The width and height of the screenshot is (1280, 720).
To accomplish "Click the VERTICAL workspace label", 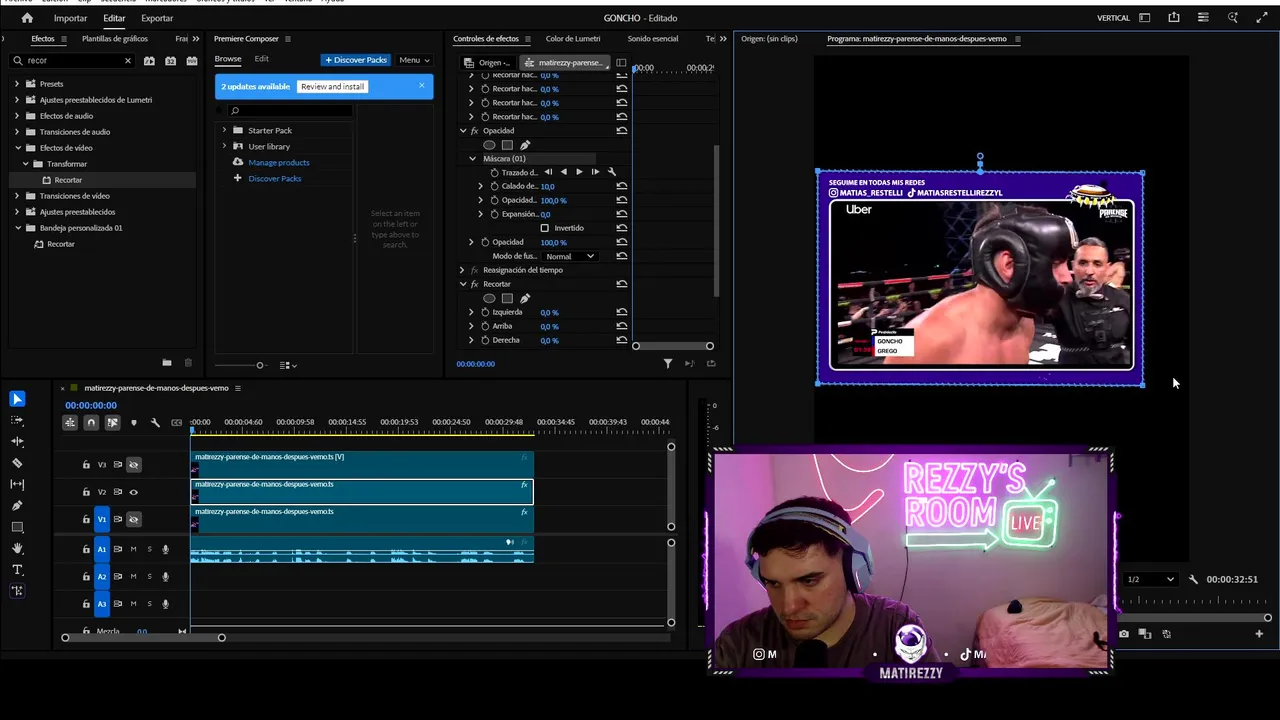I will coord(1113,18).
